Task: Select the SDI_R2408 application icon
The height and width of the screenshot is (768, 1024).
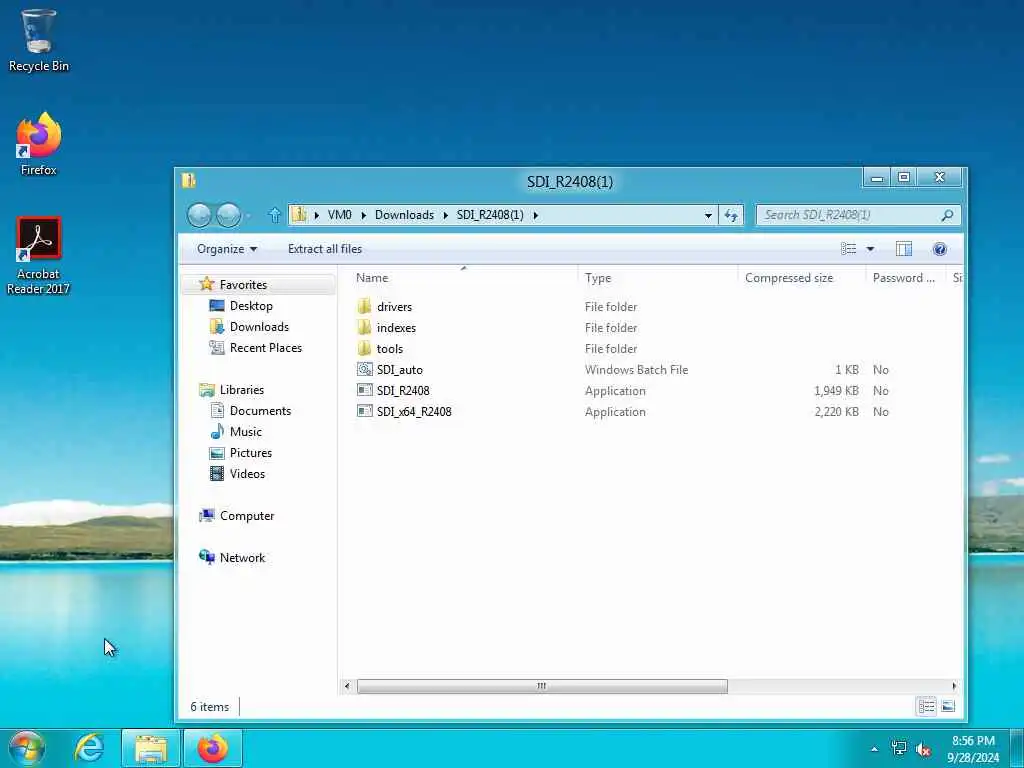Action: coord(364,390)
